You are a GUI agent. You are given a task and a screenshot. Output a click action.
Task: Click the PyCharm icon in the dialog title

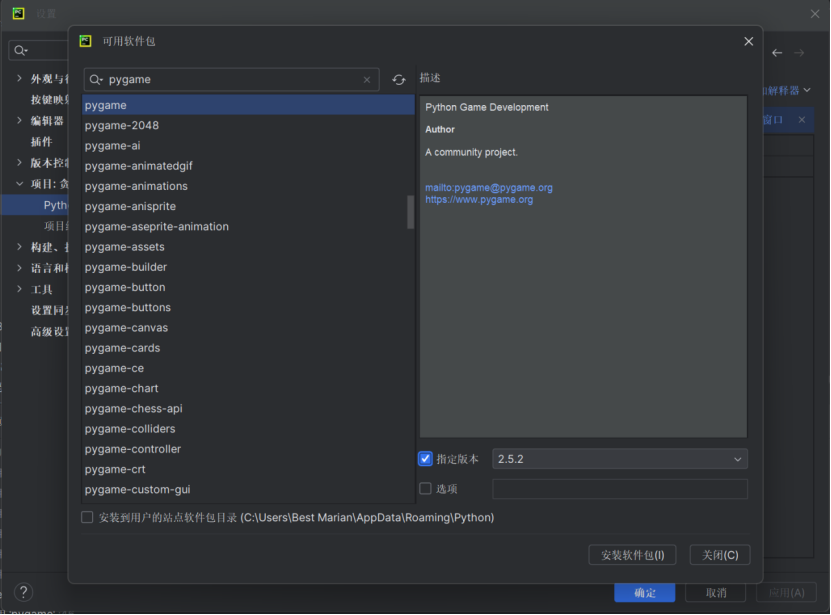coord(85,41)
